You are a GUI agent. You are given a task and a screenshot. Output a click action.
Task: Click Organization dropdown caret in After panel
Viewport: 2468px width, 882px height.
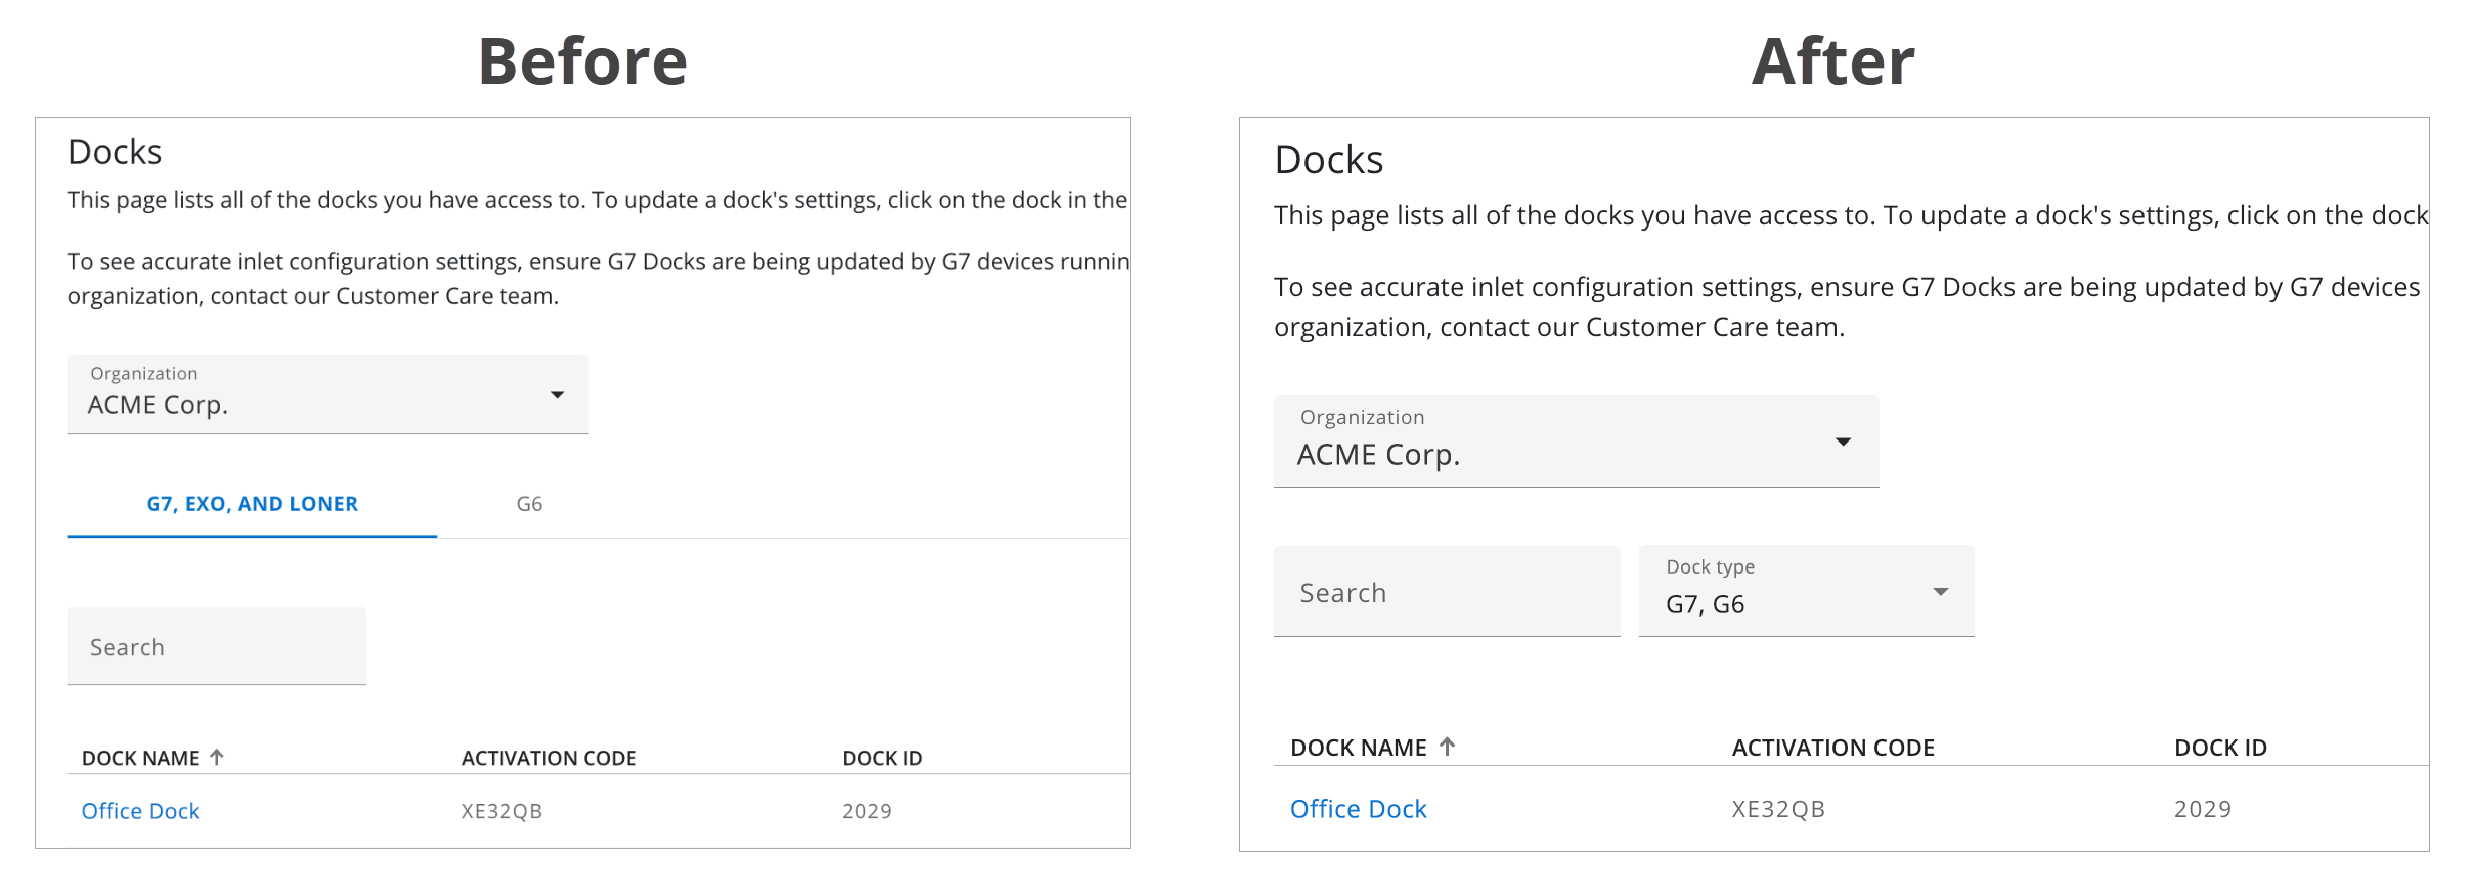tap(1843, 442)
